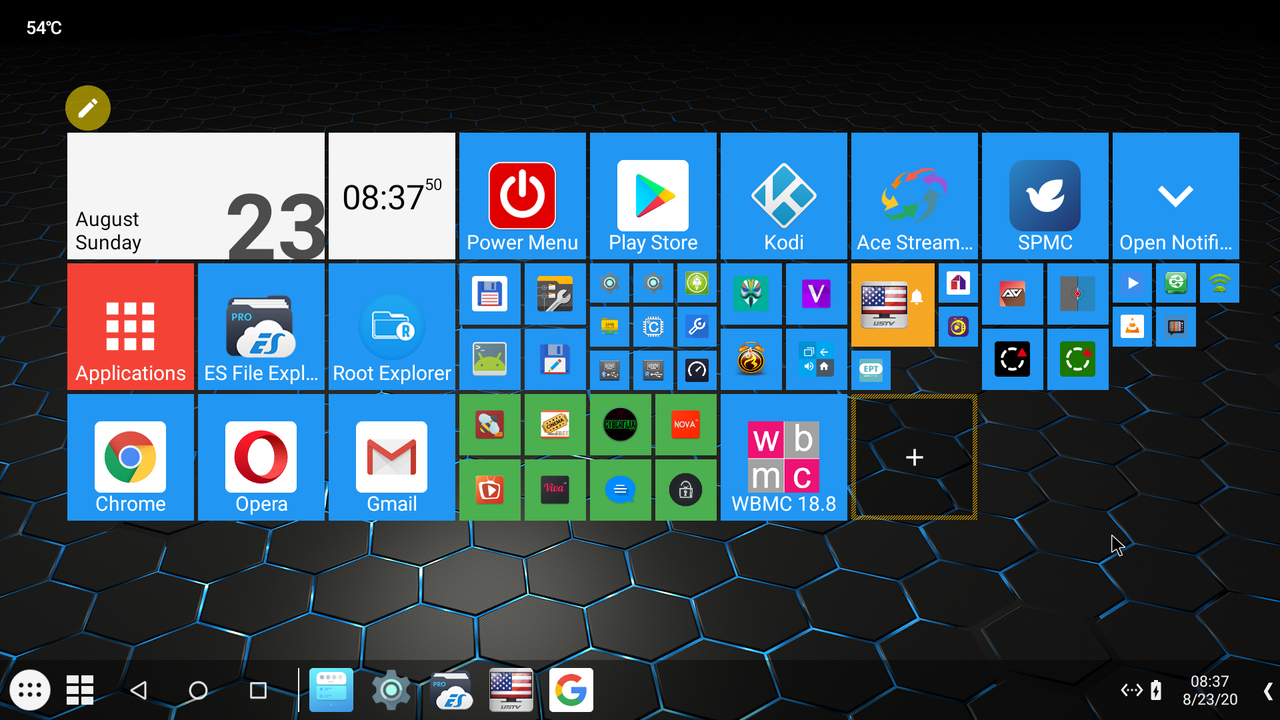Image resolution: width=1280 pixels, height=720 pixels.
Task: Click the yellow pencil edit button
Action: (x=88, y=108)
